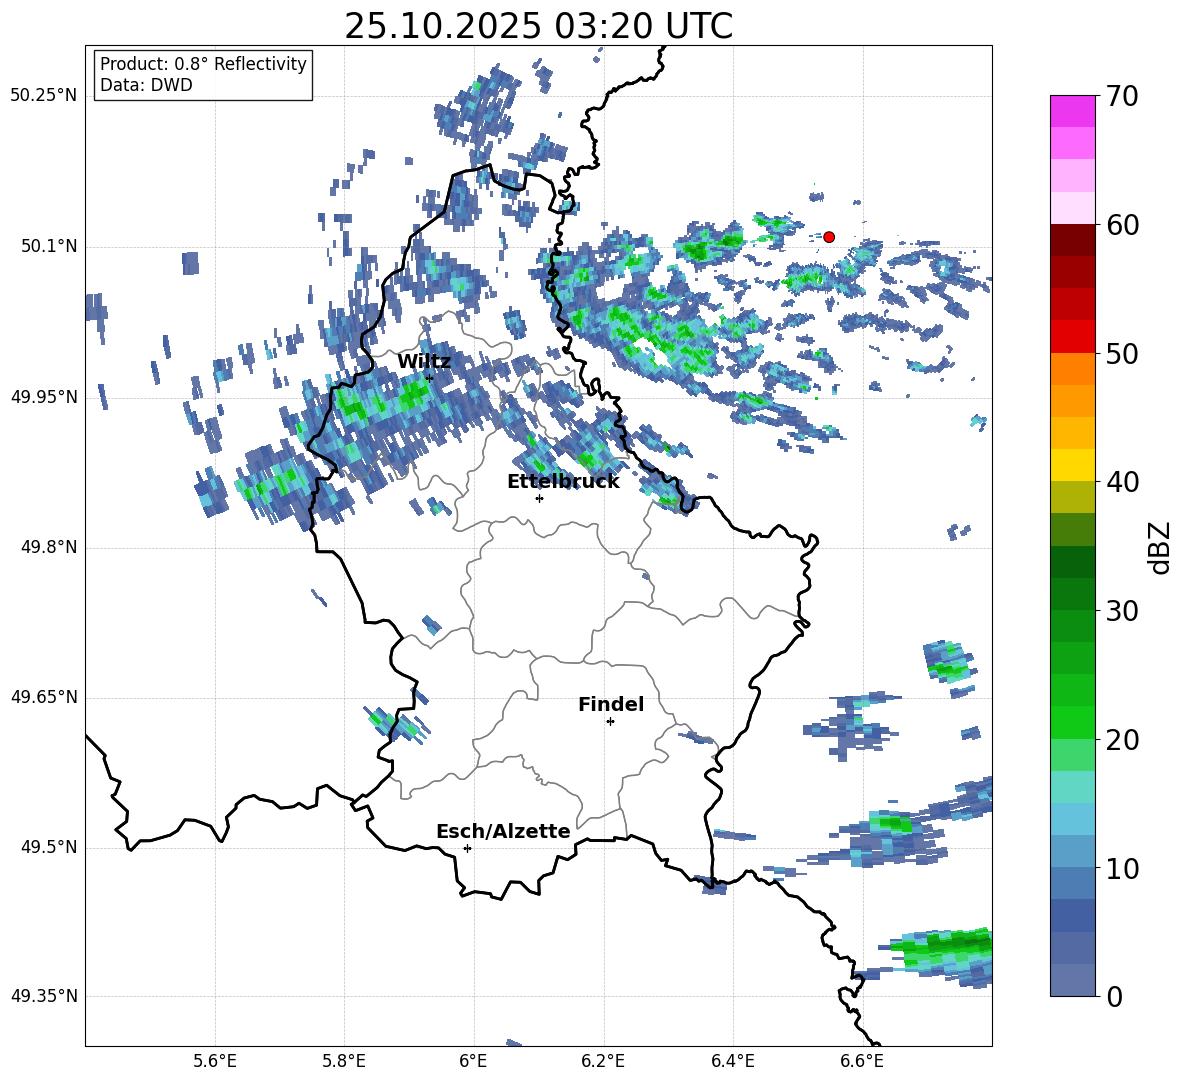
Task: Click the Ettelbruck cross marker
Action: 539,498
